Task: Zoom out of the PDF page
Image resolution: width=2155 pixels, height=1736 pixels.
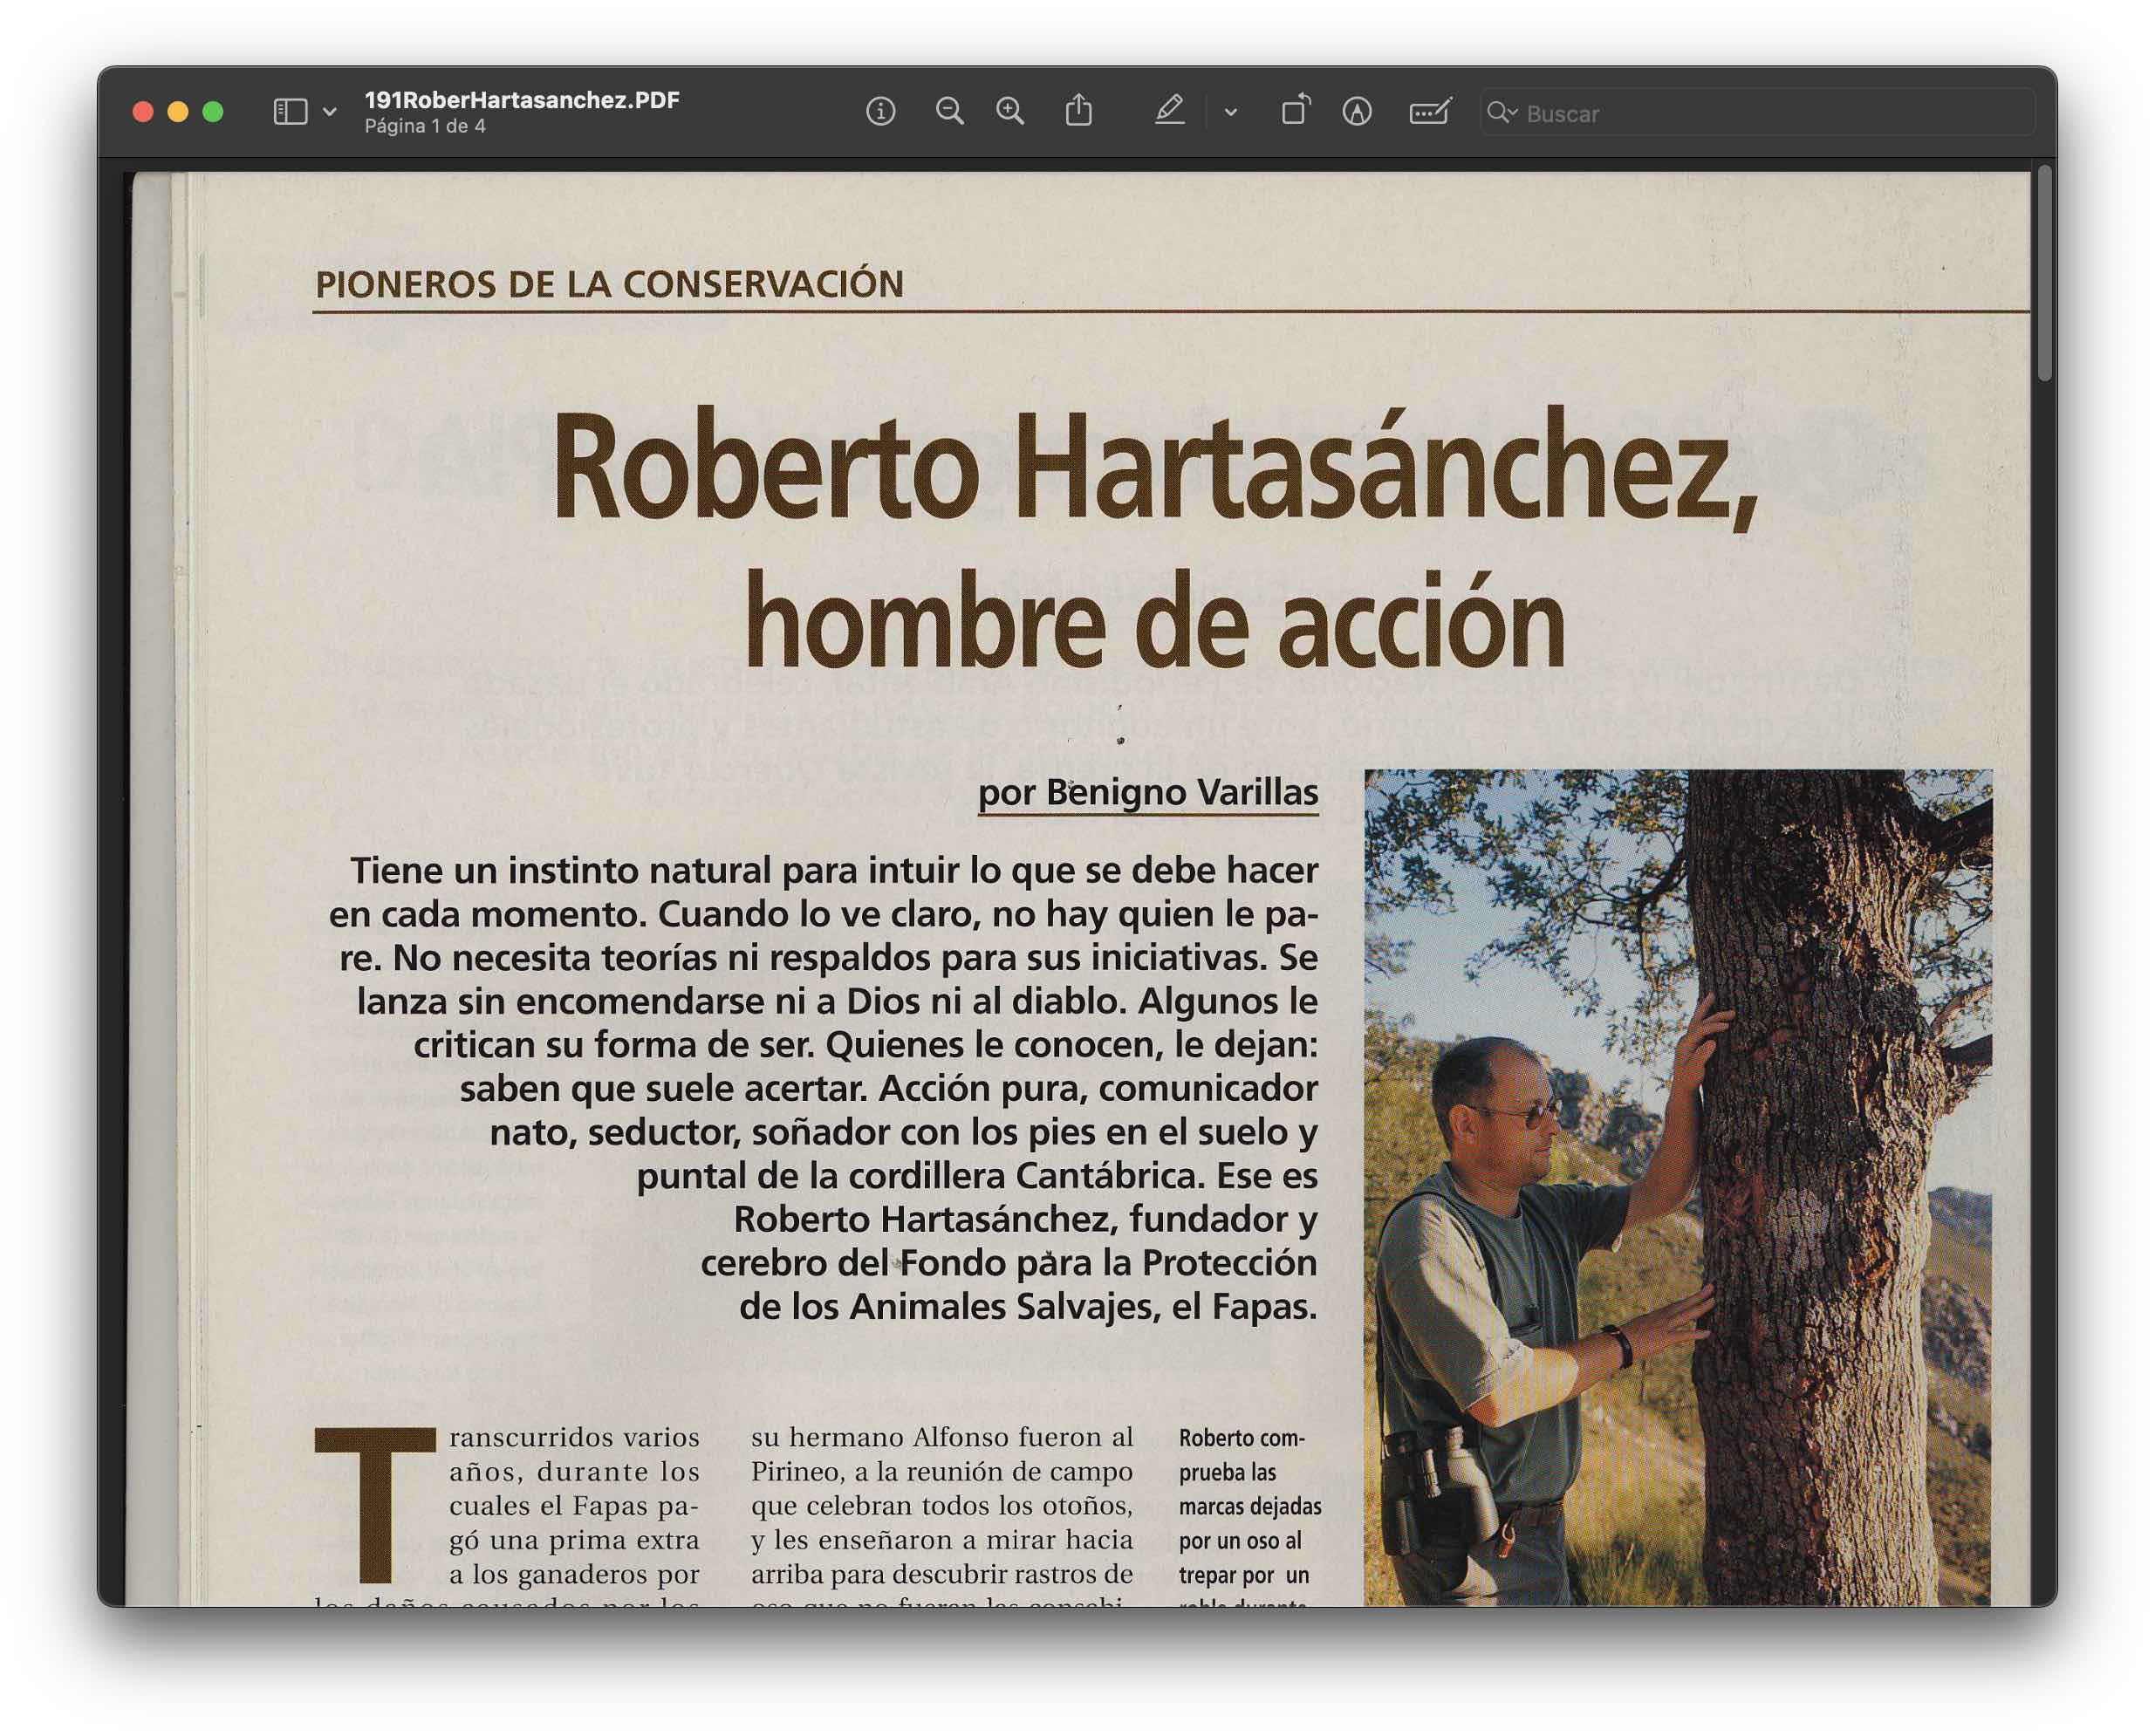Action: click(949, 111)
